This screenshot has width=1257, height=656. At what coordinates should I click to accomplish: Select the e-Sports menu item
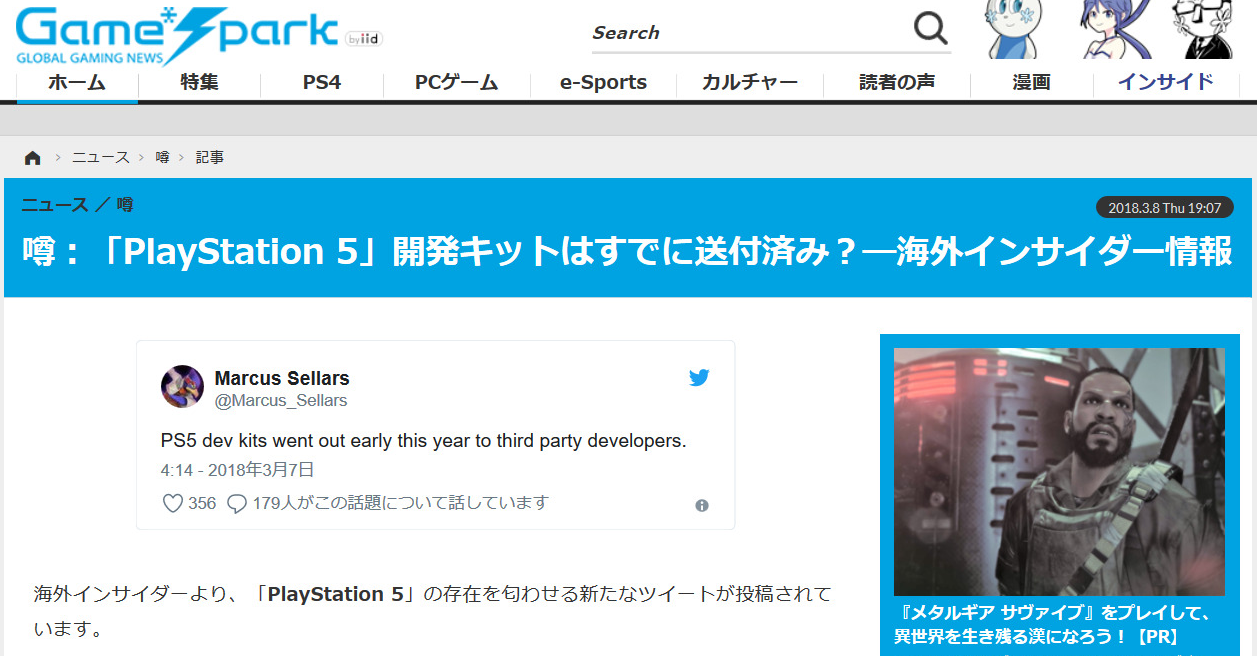[x=603, y=83]
